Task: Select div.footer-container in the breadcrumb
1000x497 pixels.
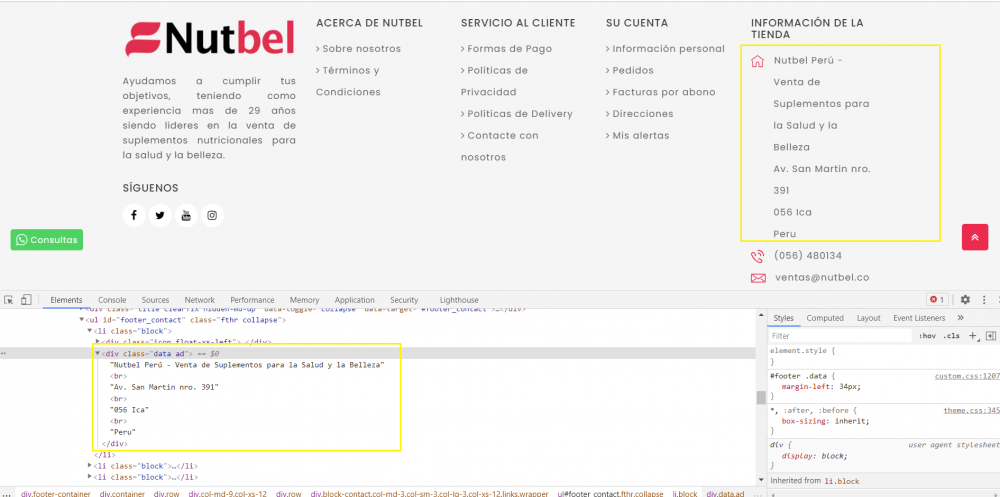Action: pos(57,494)
